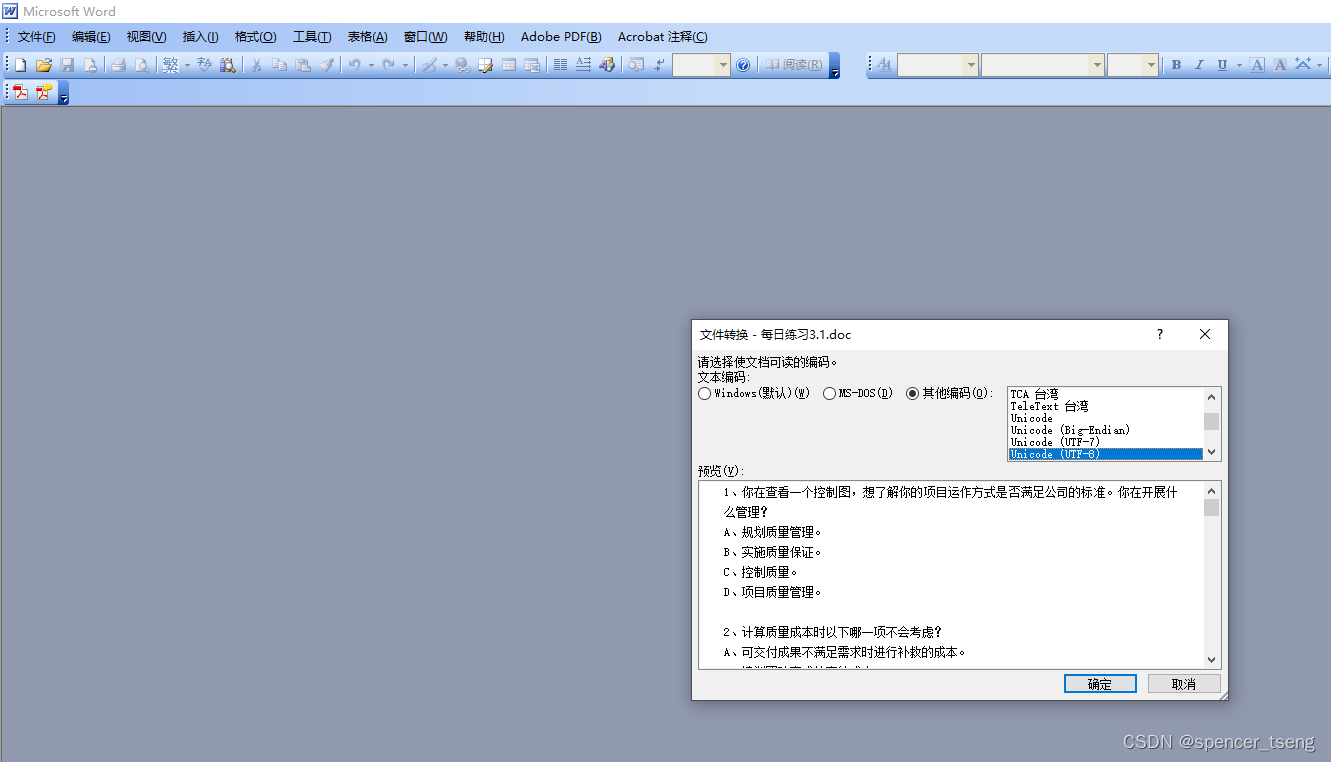This screenshot has width=1331, height=762.
Task: Select the 其他编码 radio button
Action: pos(912,393)
